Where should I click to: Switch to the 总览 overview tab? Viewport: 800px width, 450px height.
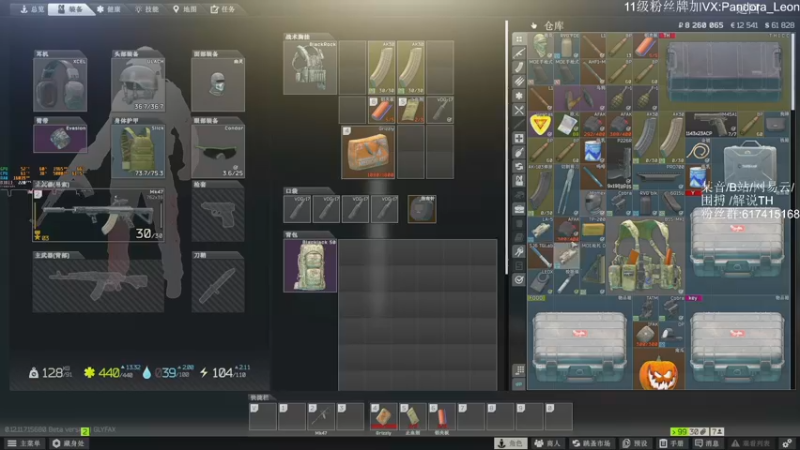32,9
